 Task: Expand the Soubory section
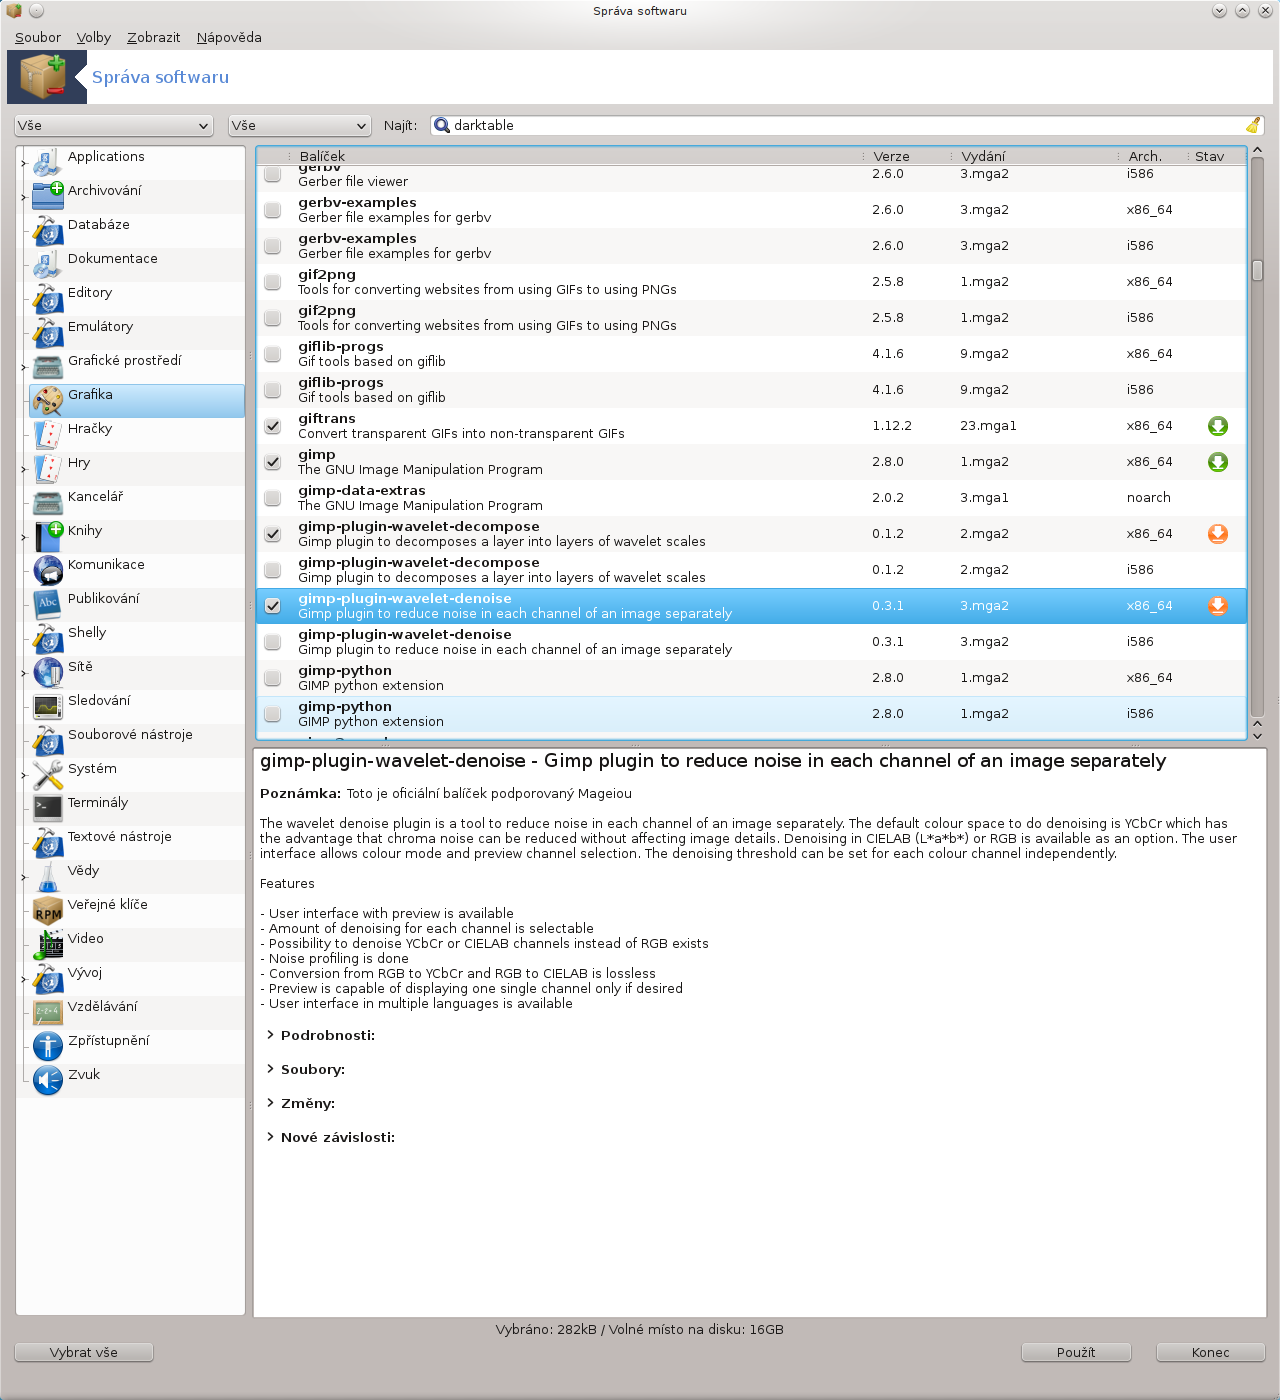tap(270, 1069)
